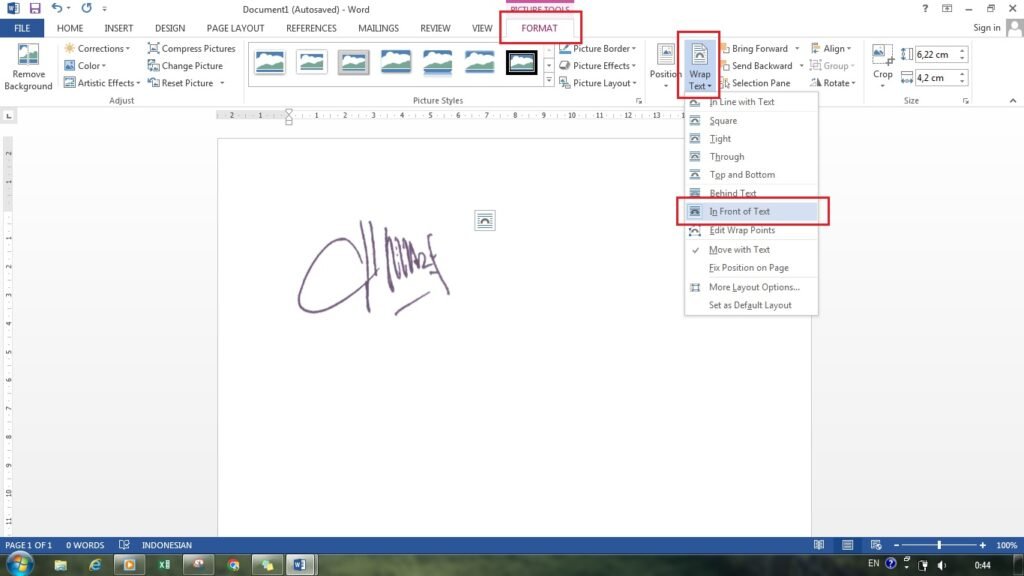Click the Layout Options icon beside signature

pyautogui.click(x=485, y=221)
